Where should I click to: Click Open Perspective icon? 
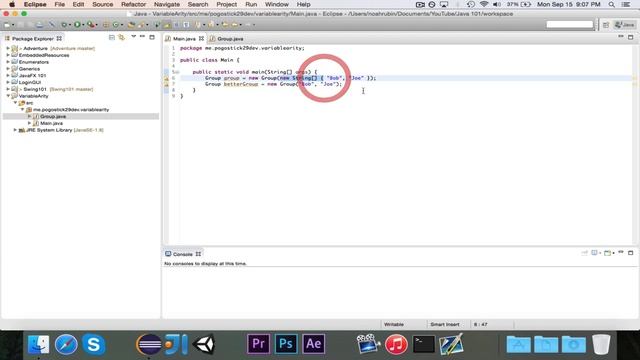point(606,25)
